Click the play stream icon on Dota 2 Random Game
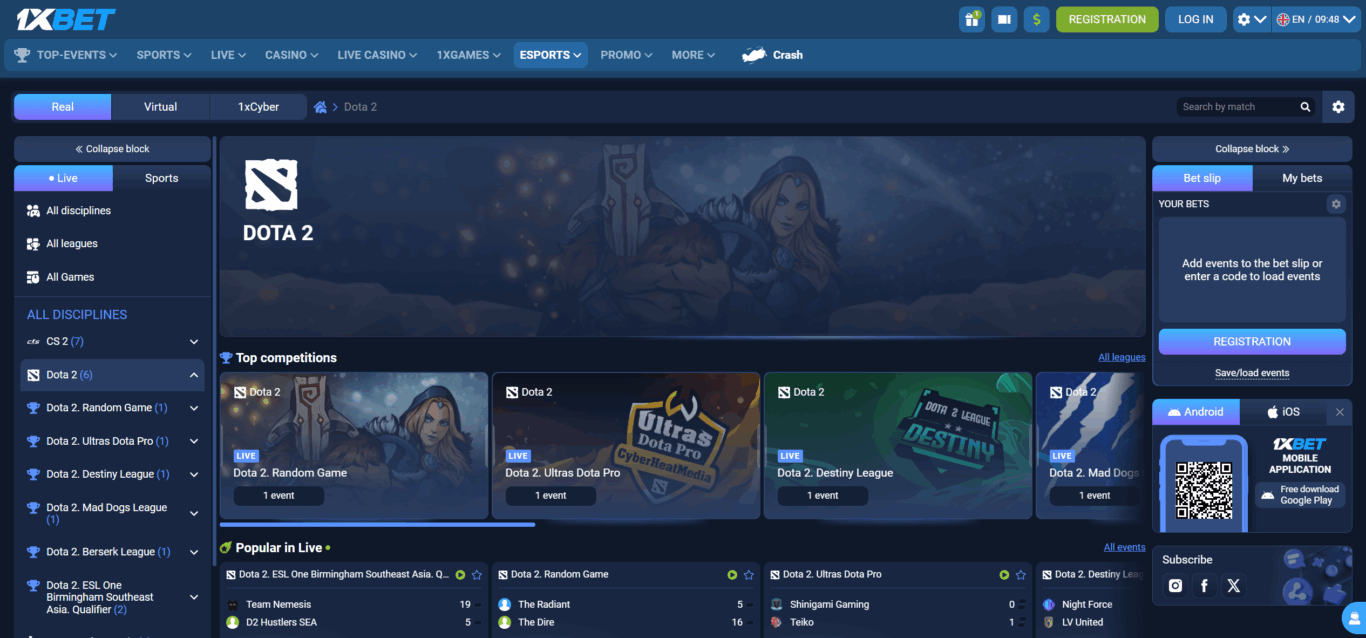1366x638 pixels. click(733, 574)
